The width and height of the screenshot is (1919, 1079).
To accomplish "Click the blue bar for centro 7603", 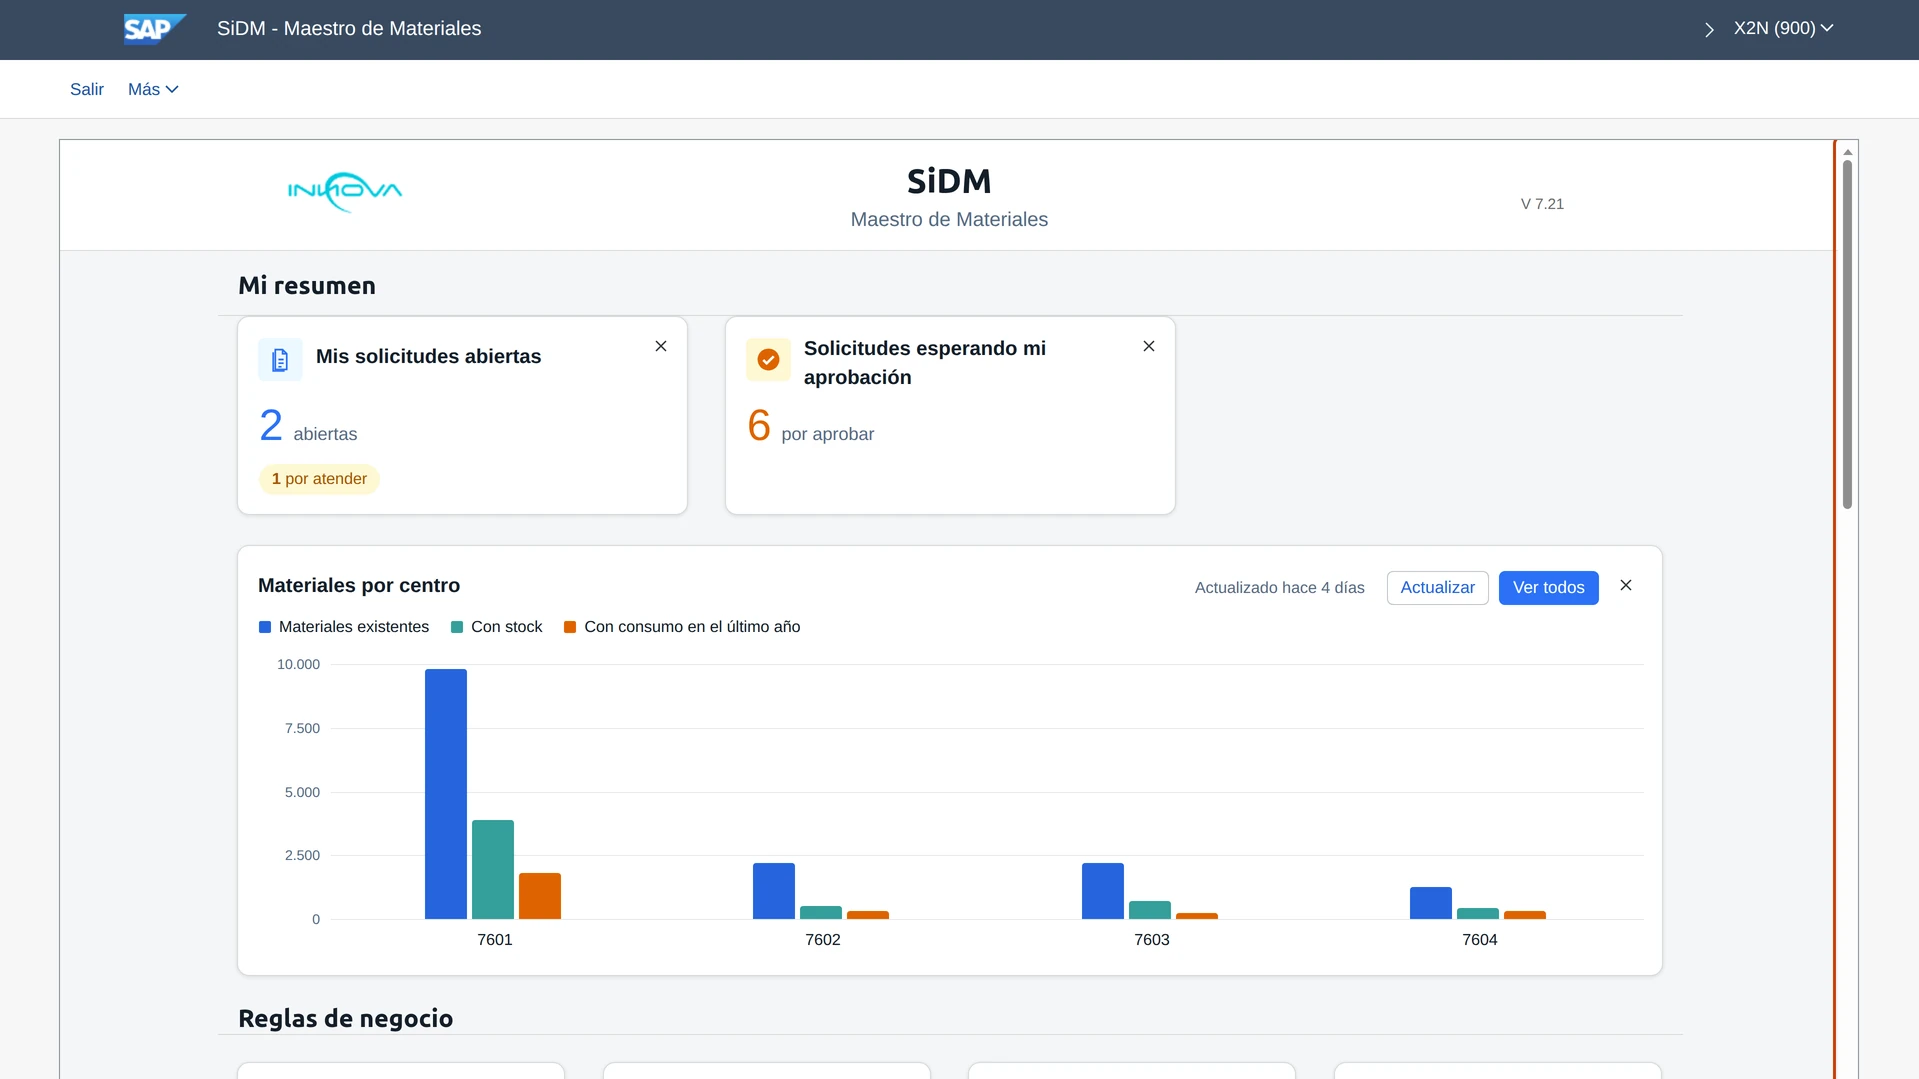I will pos(1103,891).
